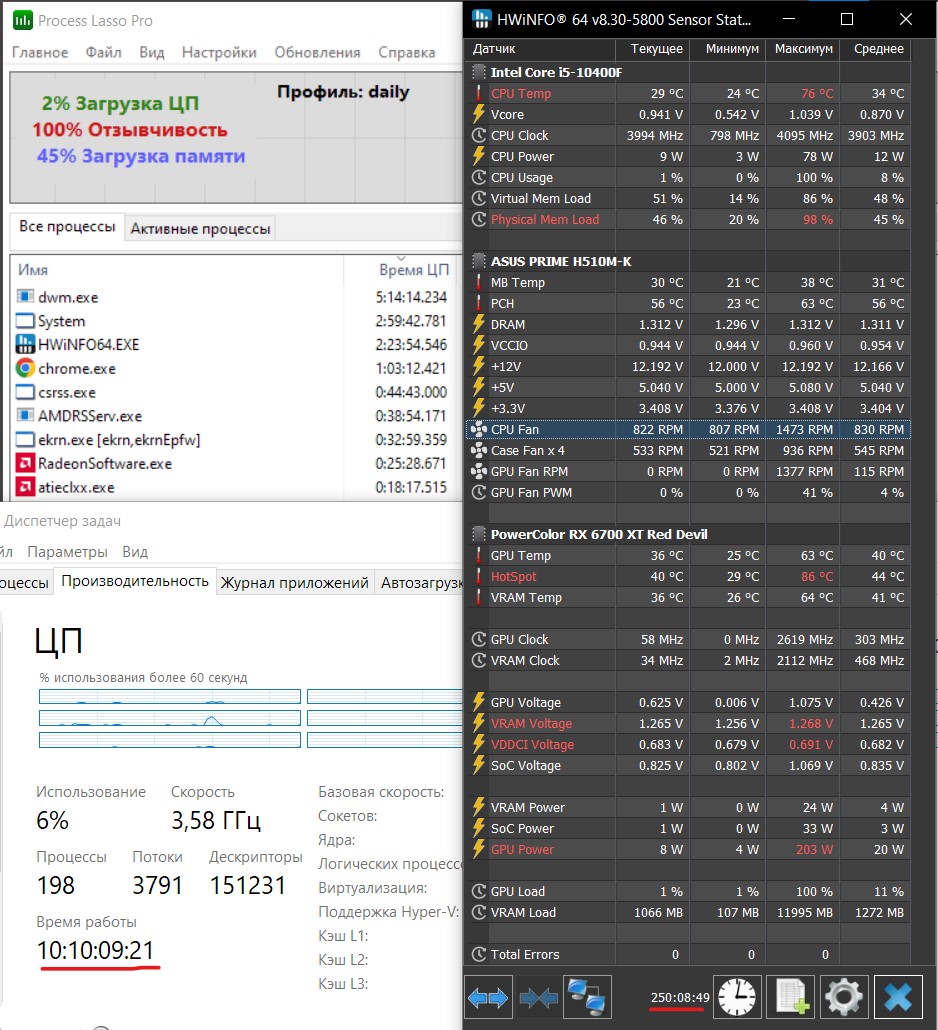Open Главное menu in Process Lasso

(x=40, y=53)
